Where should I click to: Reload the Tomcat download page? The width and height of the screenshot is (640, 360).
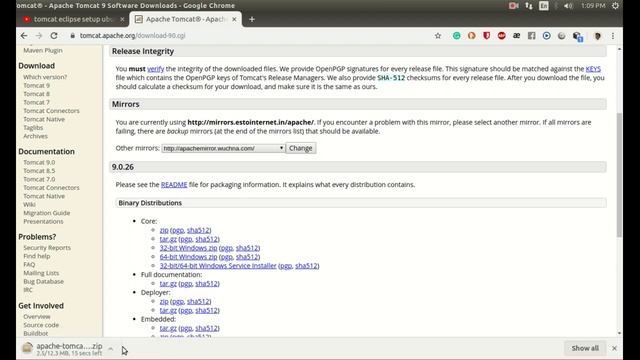pyautogui.click(x=54, y=36)
